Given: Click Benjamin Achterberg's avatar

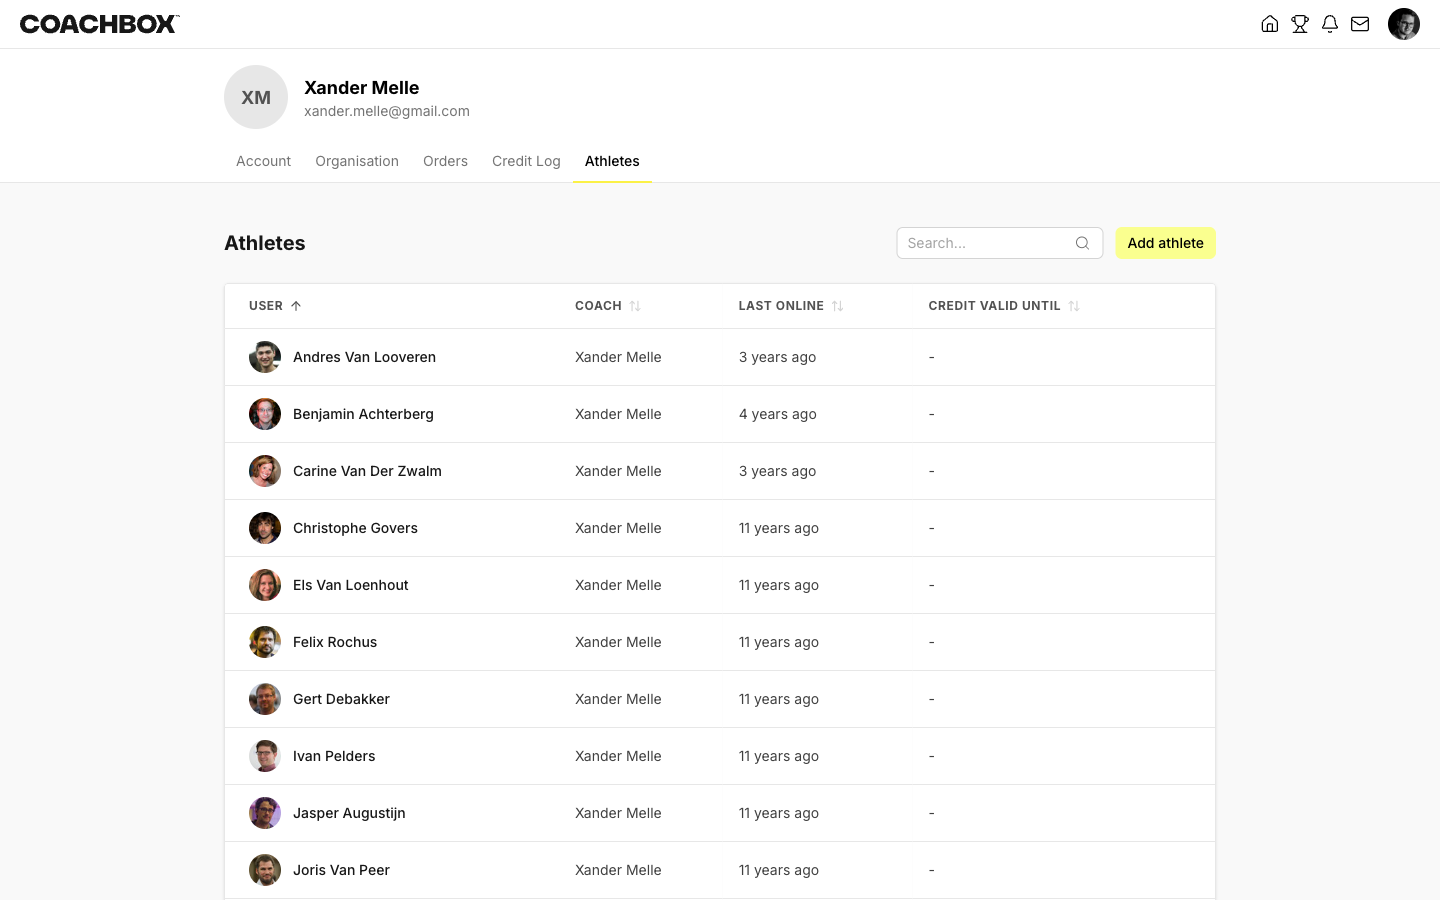Looking at the screenshot, I should pos(265,414).
